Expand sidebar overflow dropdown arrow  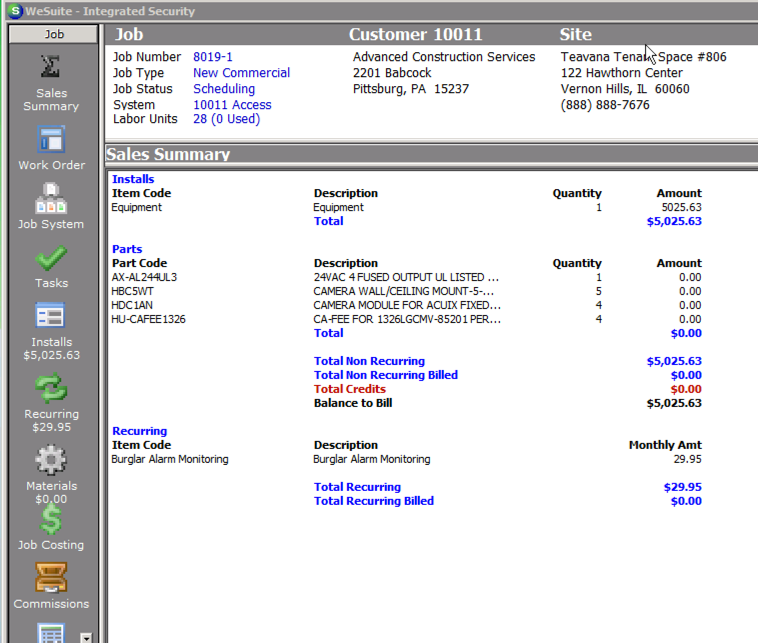coord(86,638)
